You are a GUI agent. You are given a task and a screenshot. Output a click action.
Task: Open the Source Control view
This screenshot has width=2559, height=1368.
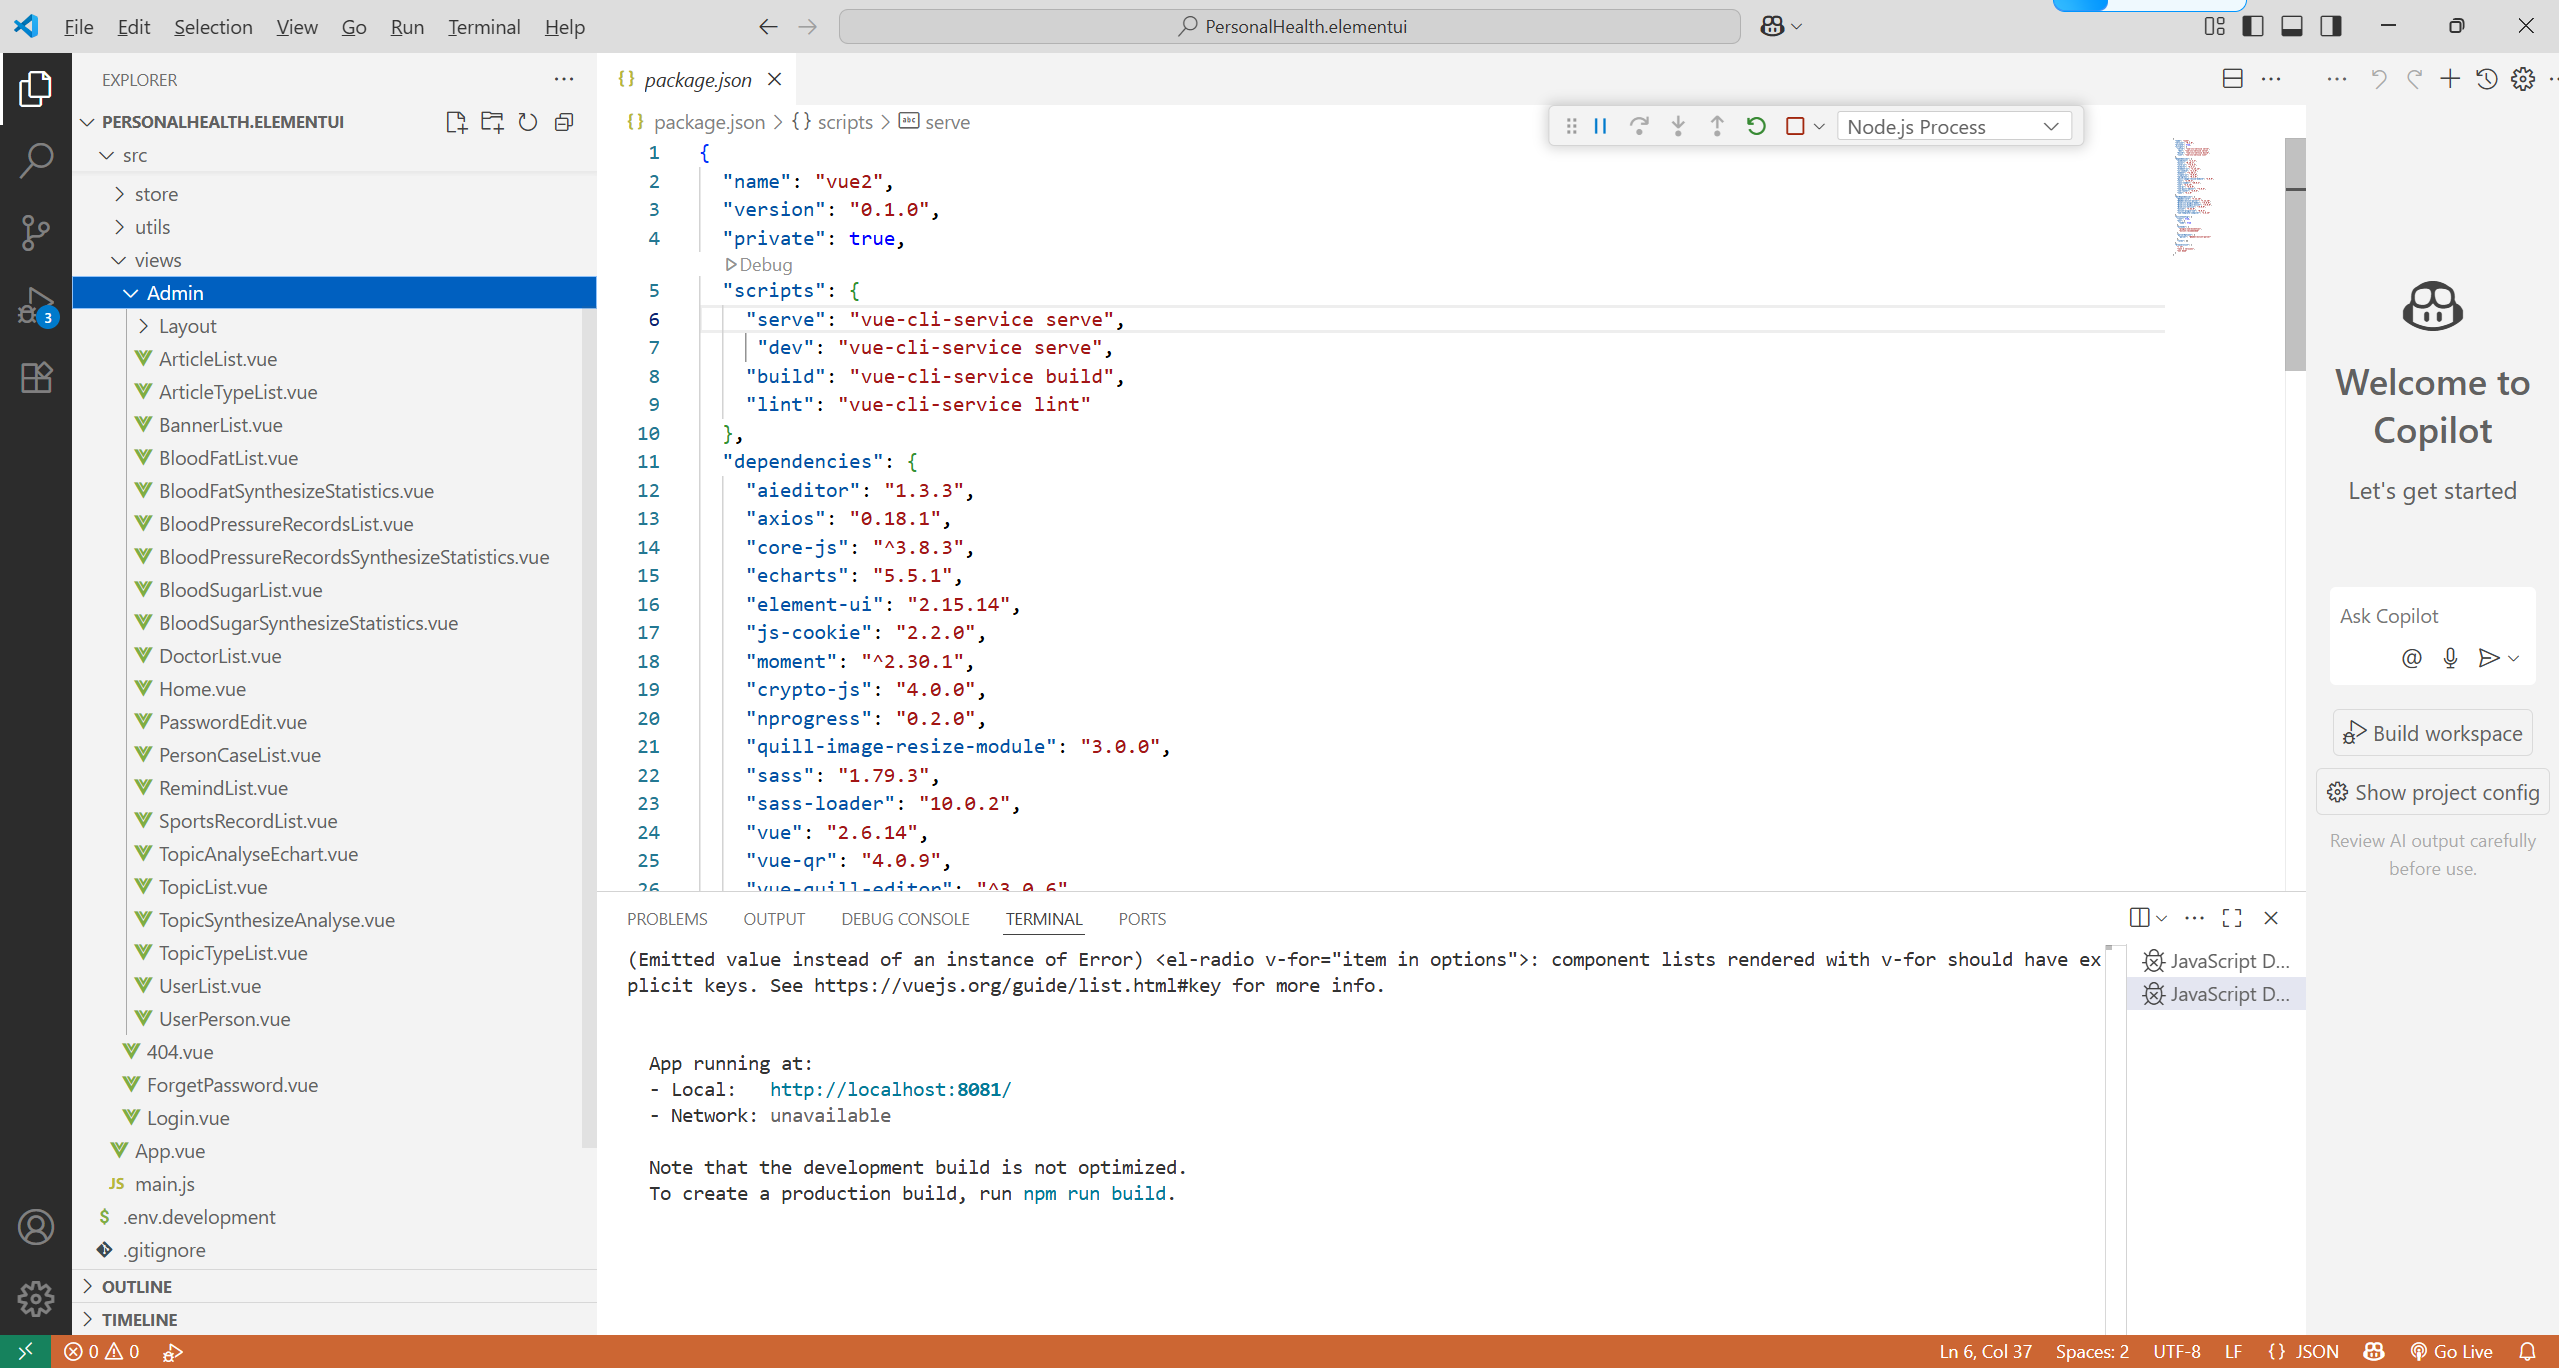click(x=36, y=232)
